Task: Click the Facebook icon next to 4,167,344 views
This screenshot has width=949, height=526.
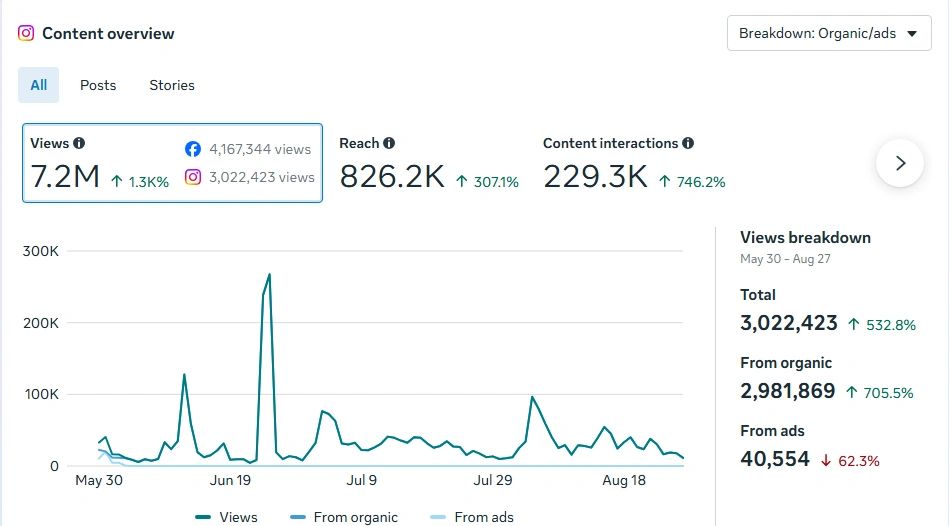Action: 193,149
